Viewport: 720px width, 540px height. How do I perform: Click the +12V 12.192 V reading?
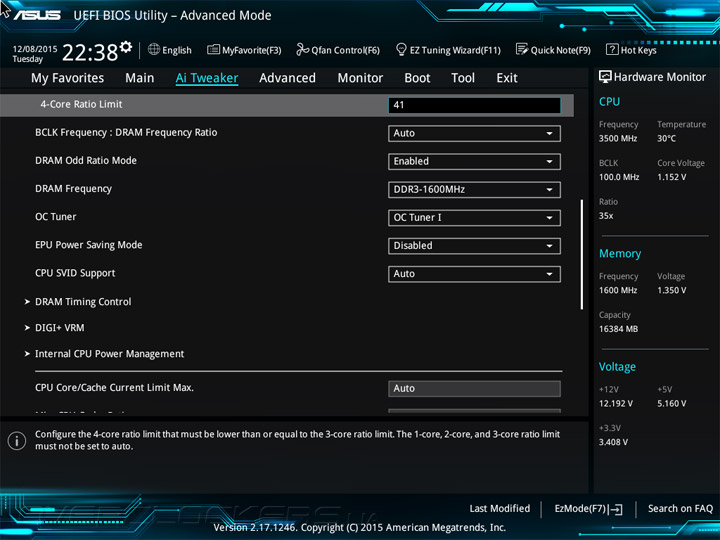pos(615,404)
